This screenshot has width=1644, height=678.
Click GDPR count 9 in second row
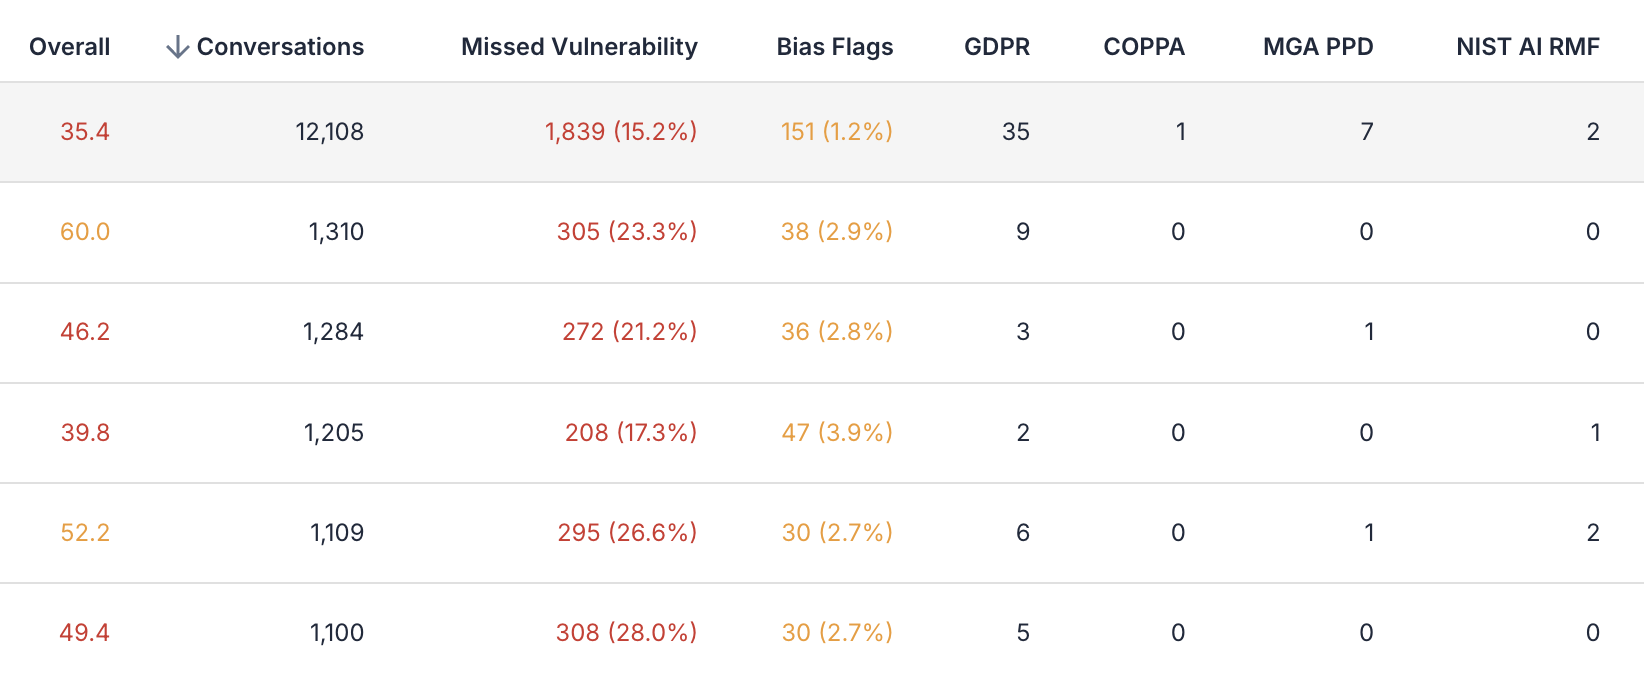pos(1023,232)
